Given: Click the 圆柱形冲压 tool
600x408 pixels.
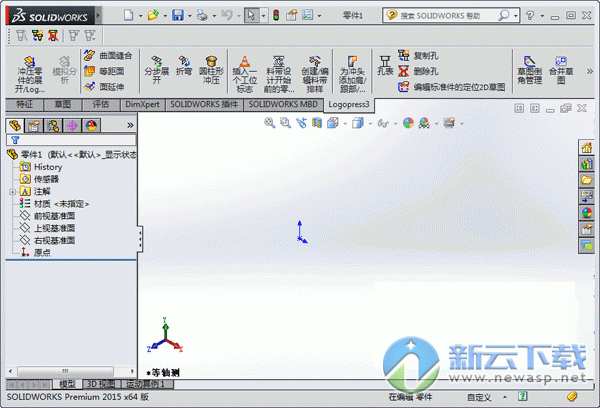Looking at the screenshot, I should 211,70.
